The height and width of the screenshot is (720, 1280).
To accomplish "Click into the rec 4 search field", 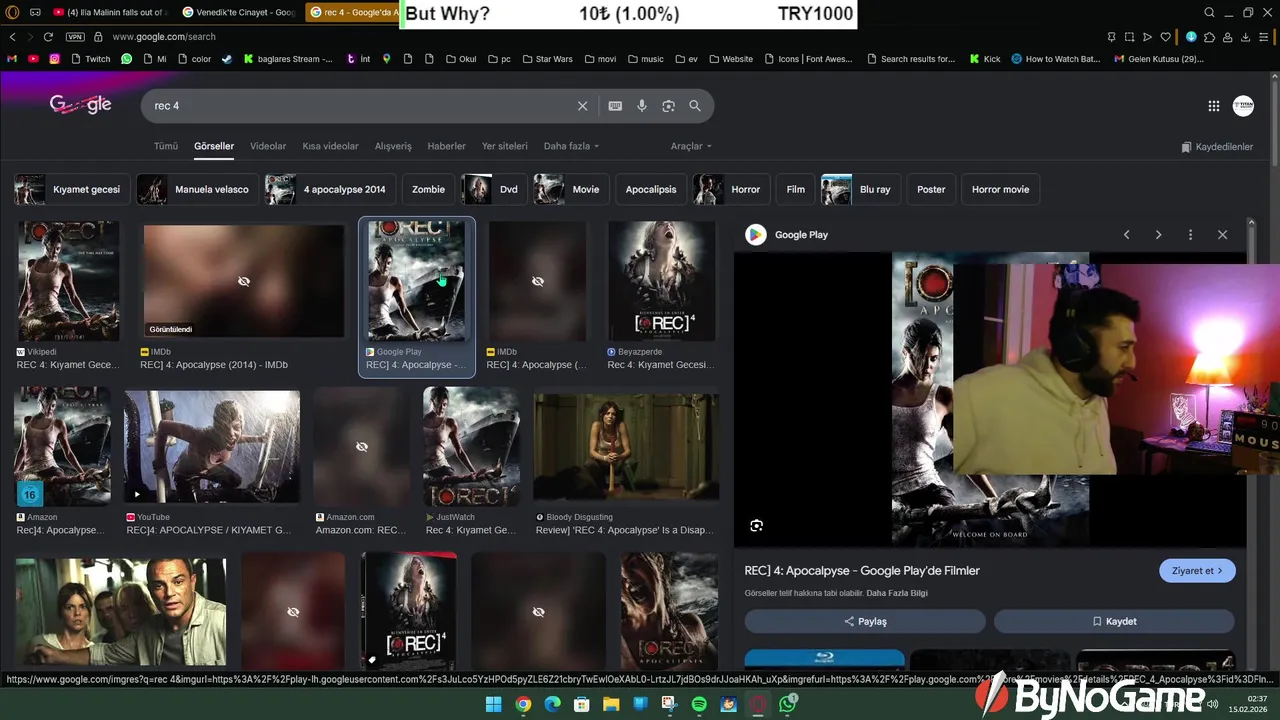I will pos(360,106).
